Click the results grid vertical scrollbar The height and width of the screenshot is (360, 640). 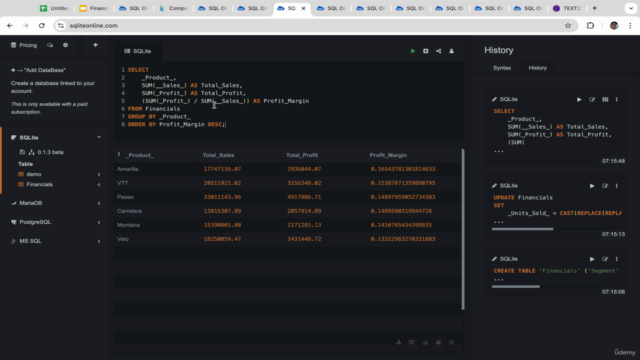463,229
